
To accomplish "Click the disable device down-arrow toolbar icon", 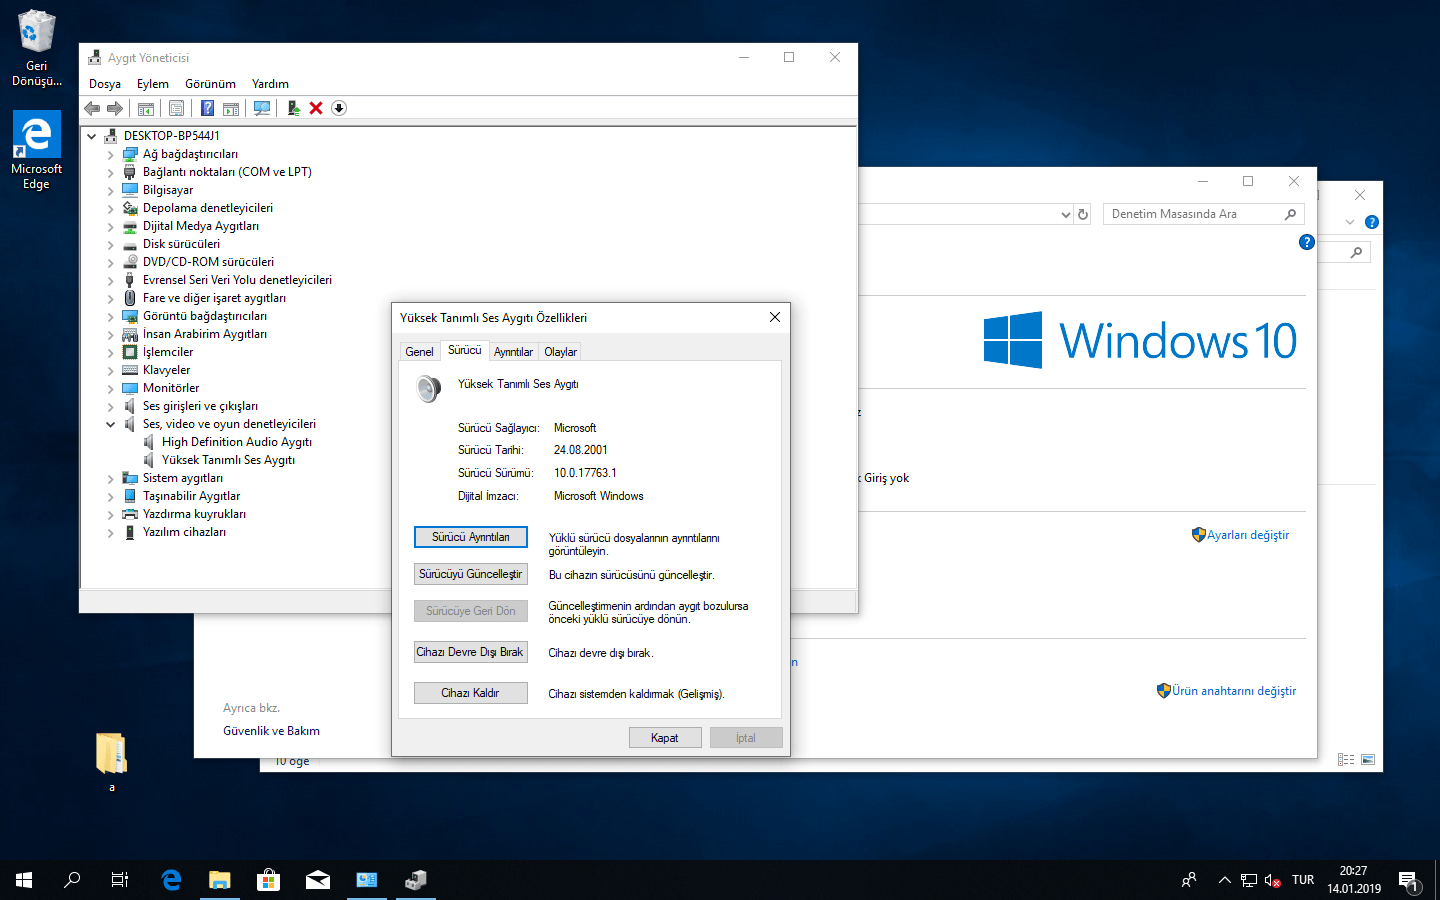I will pyautogui.click(x=339, y=108).
